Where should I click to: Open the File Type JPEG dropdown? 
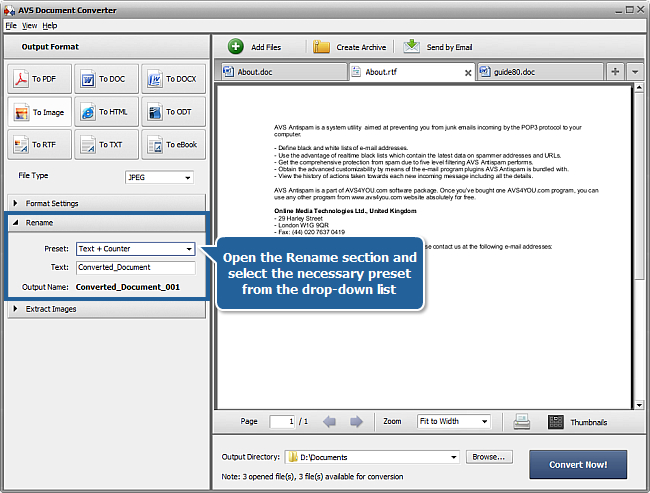[159, 177]
